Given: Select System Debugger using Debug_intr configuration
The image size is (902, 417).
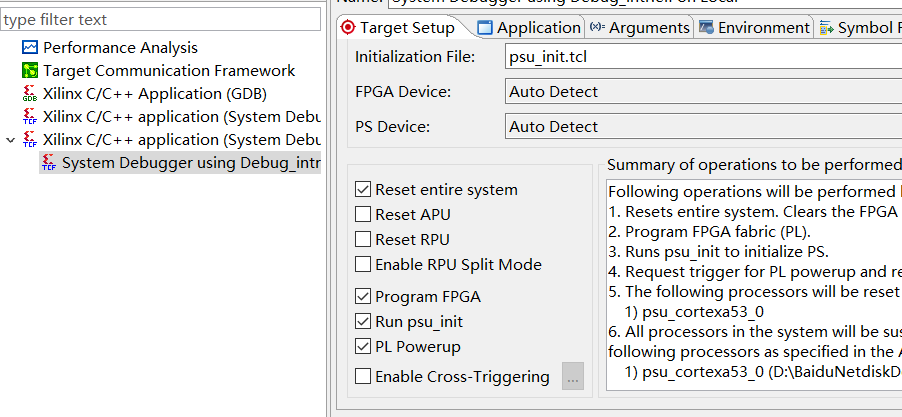Looking at the screenshot, I should click(x=190, y=163).
